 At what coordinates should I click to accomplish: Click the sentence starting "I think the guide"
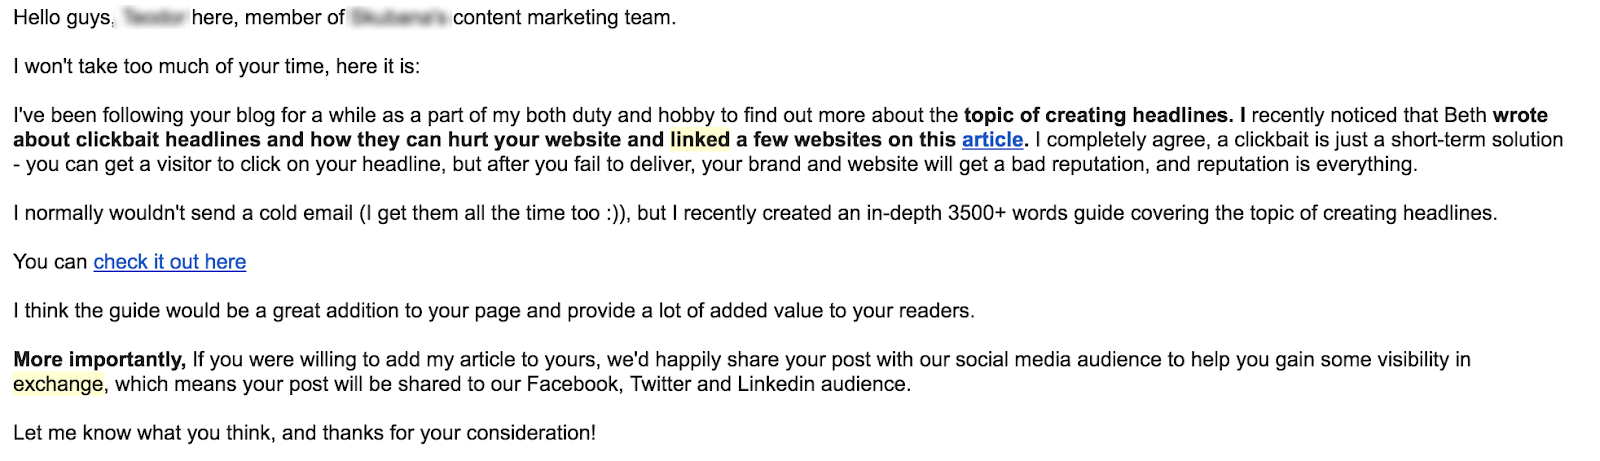493,311
